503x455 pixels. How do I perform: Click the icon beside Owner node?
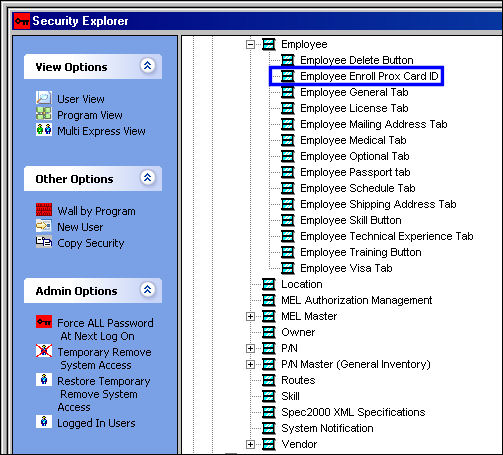[269, 332]
